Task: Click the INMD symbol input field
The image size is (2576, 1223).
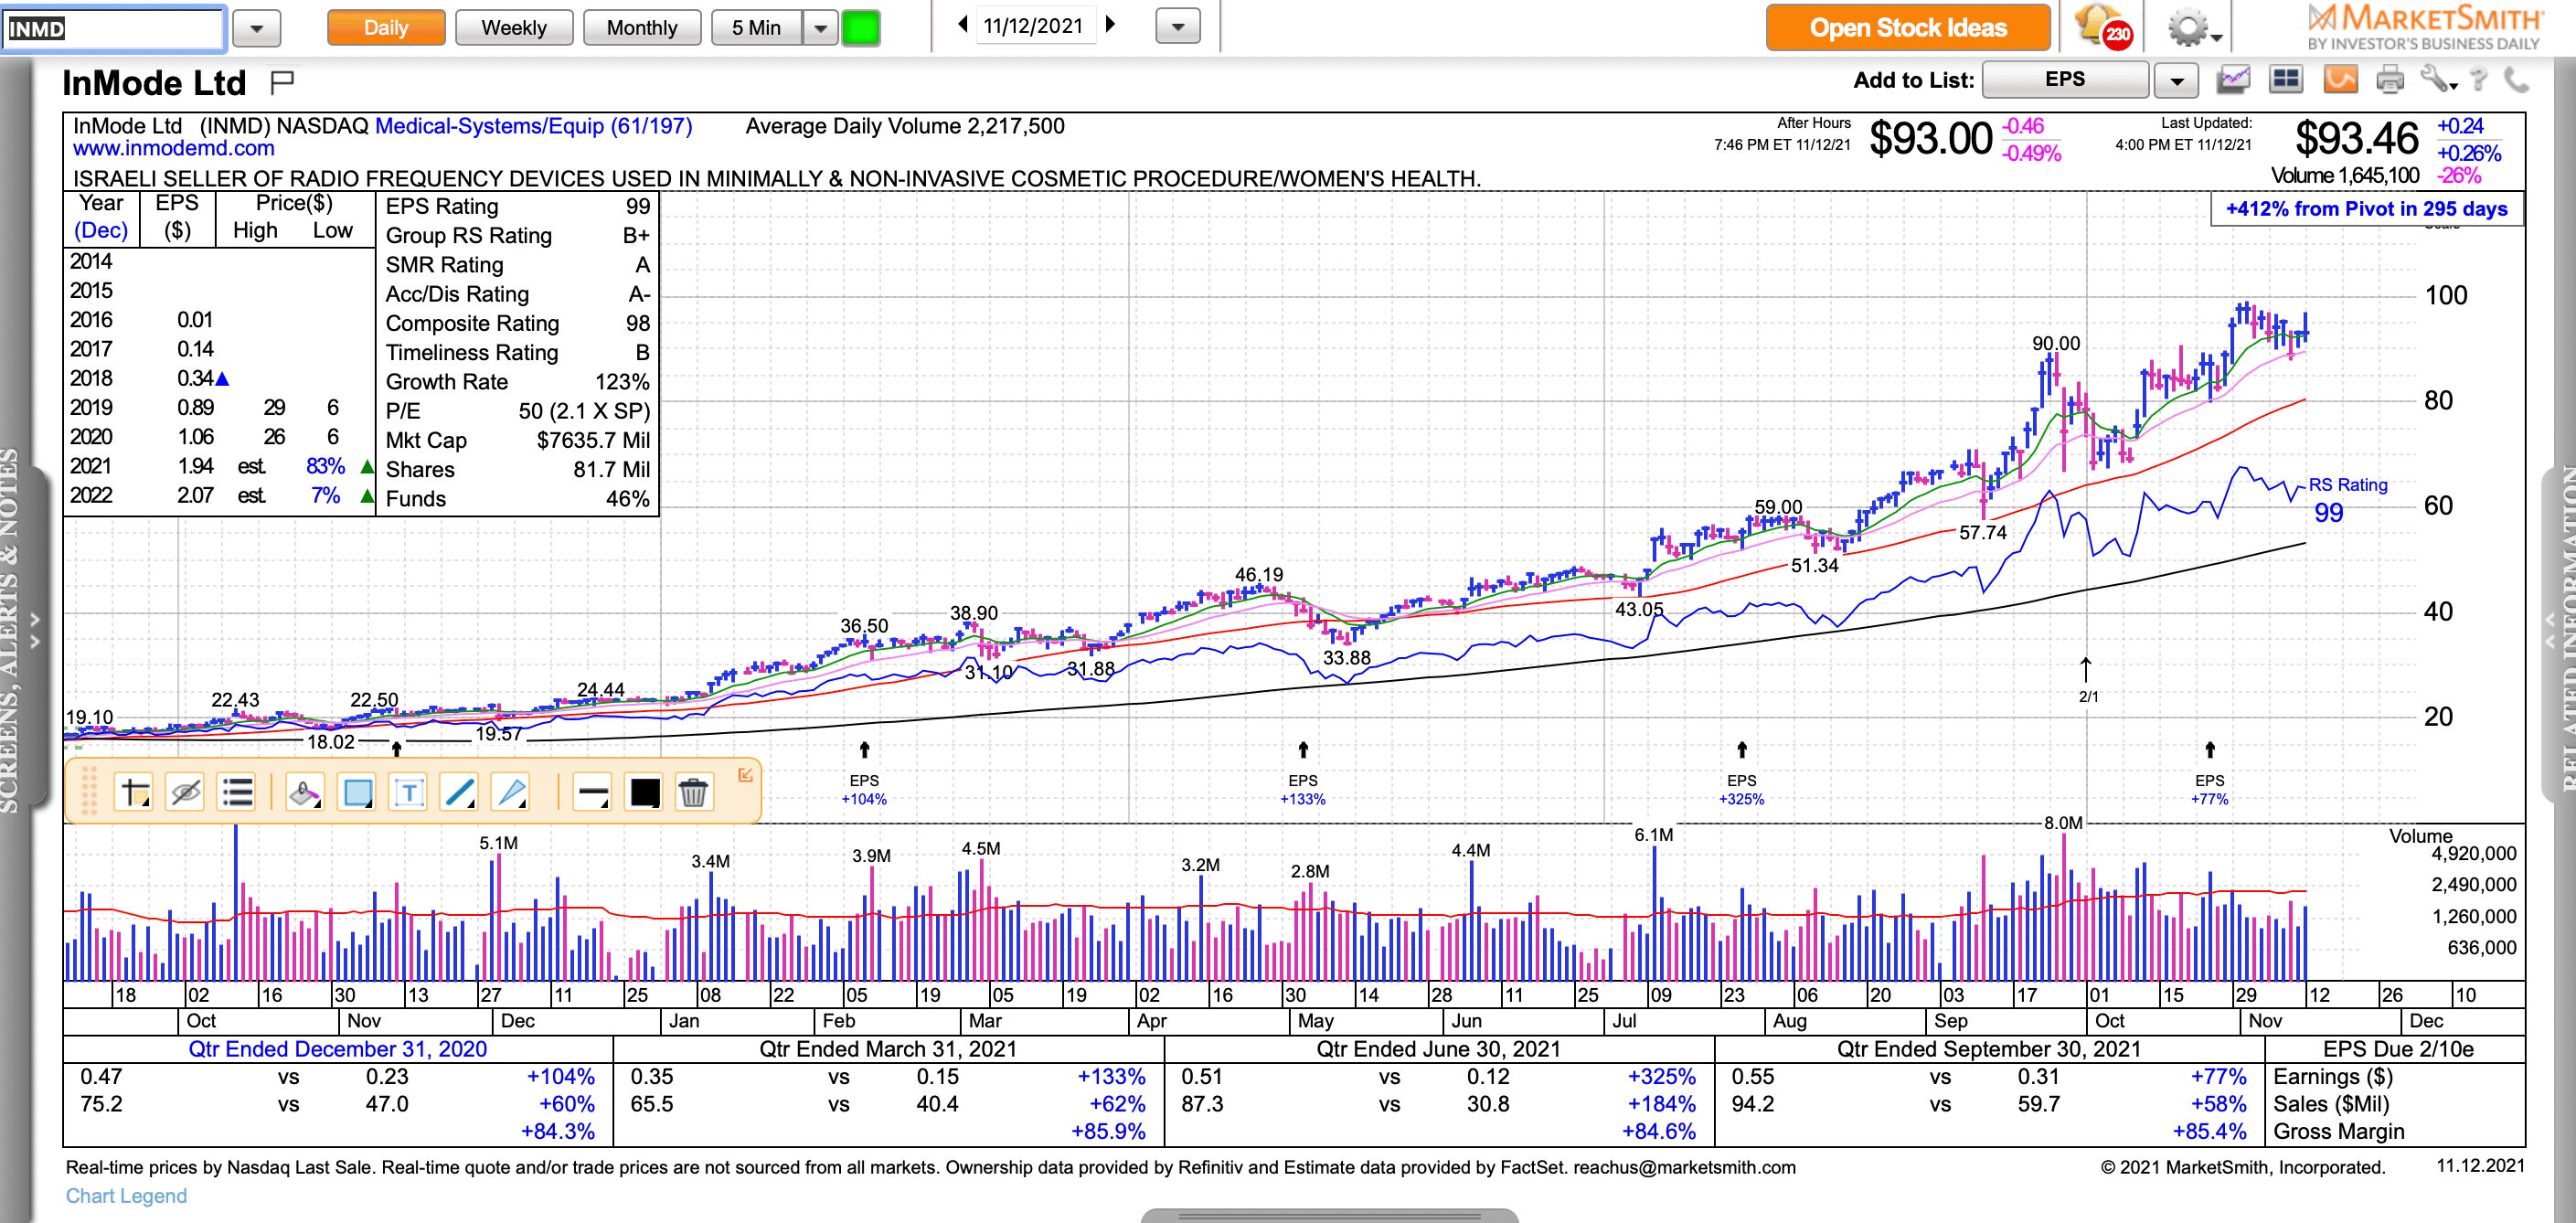Action: tap(113, 28)
